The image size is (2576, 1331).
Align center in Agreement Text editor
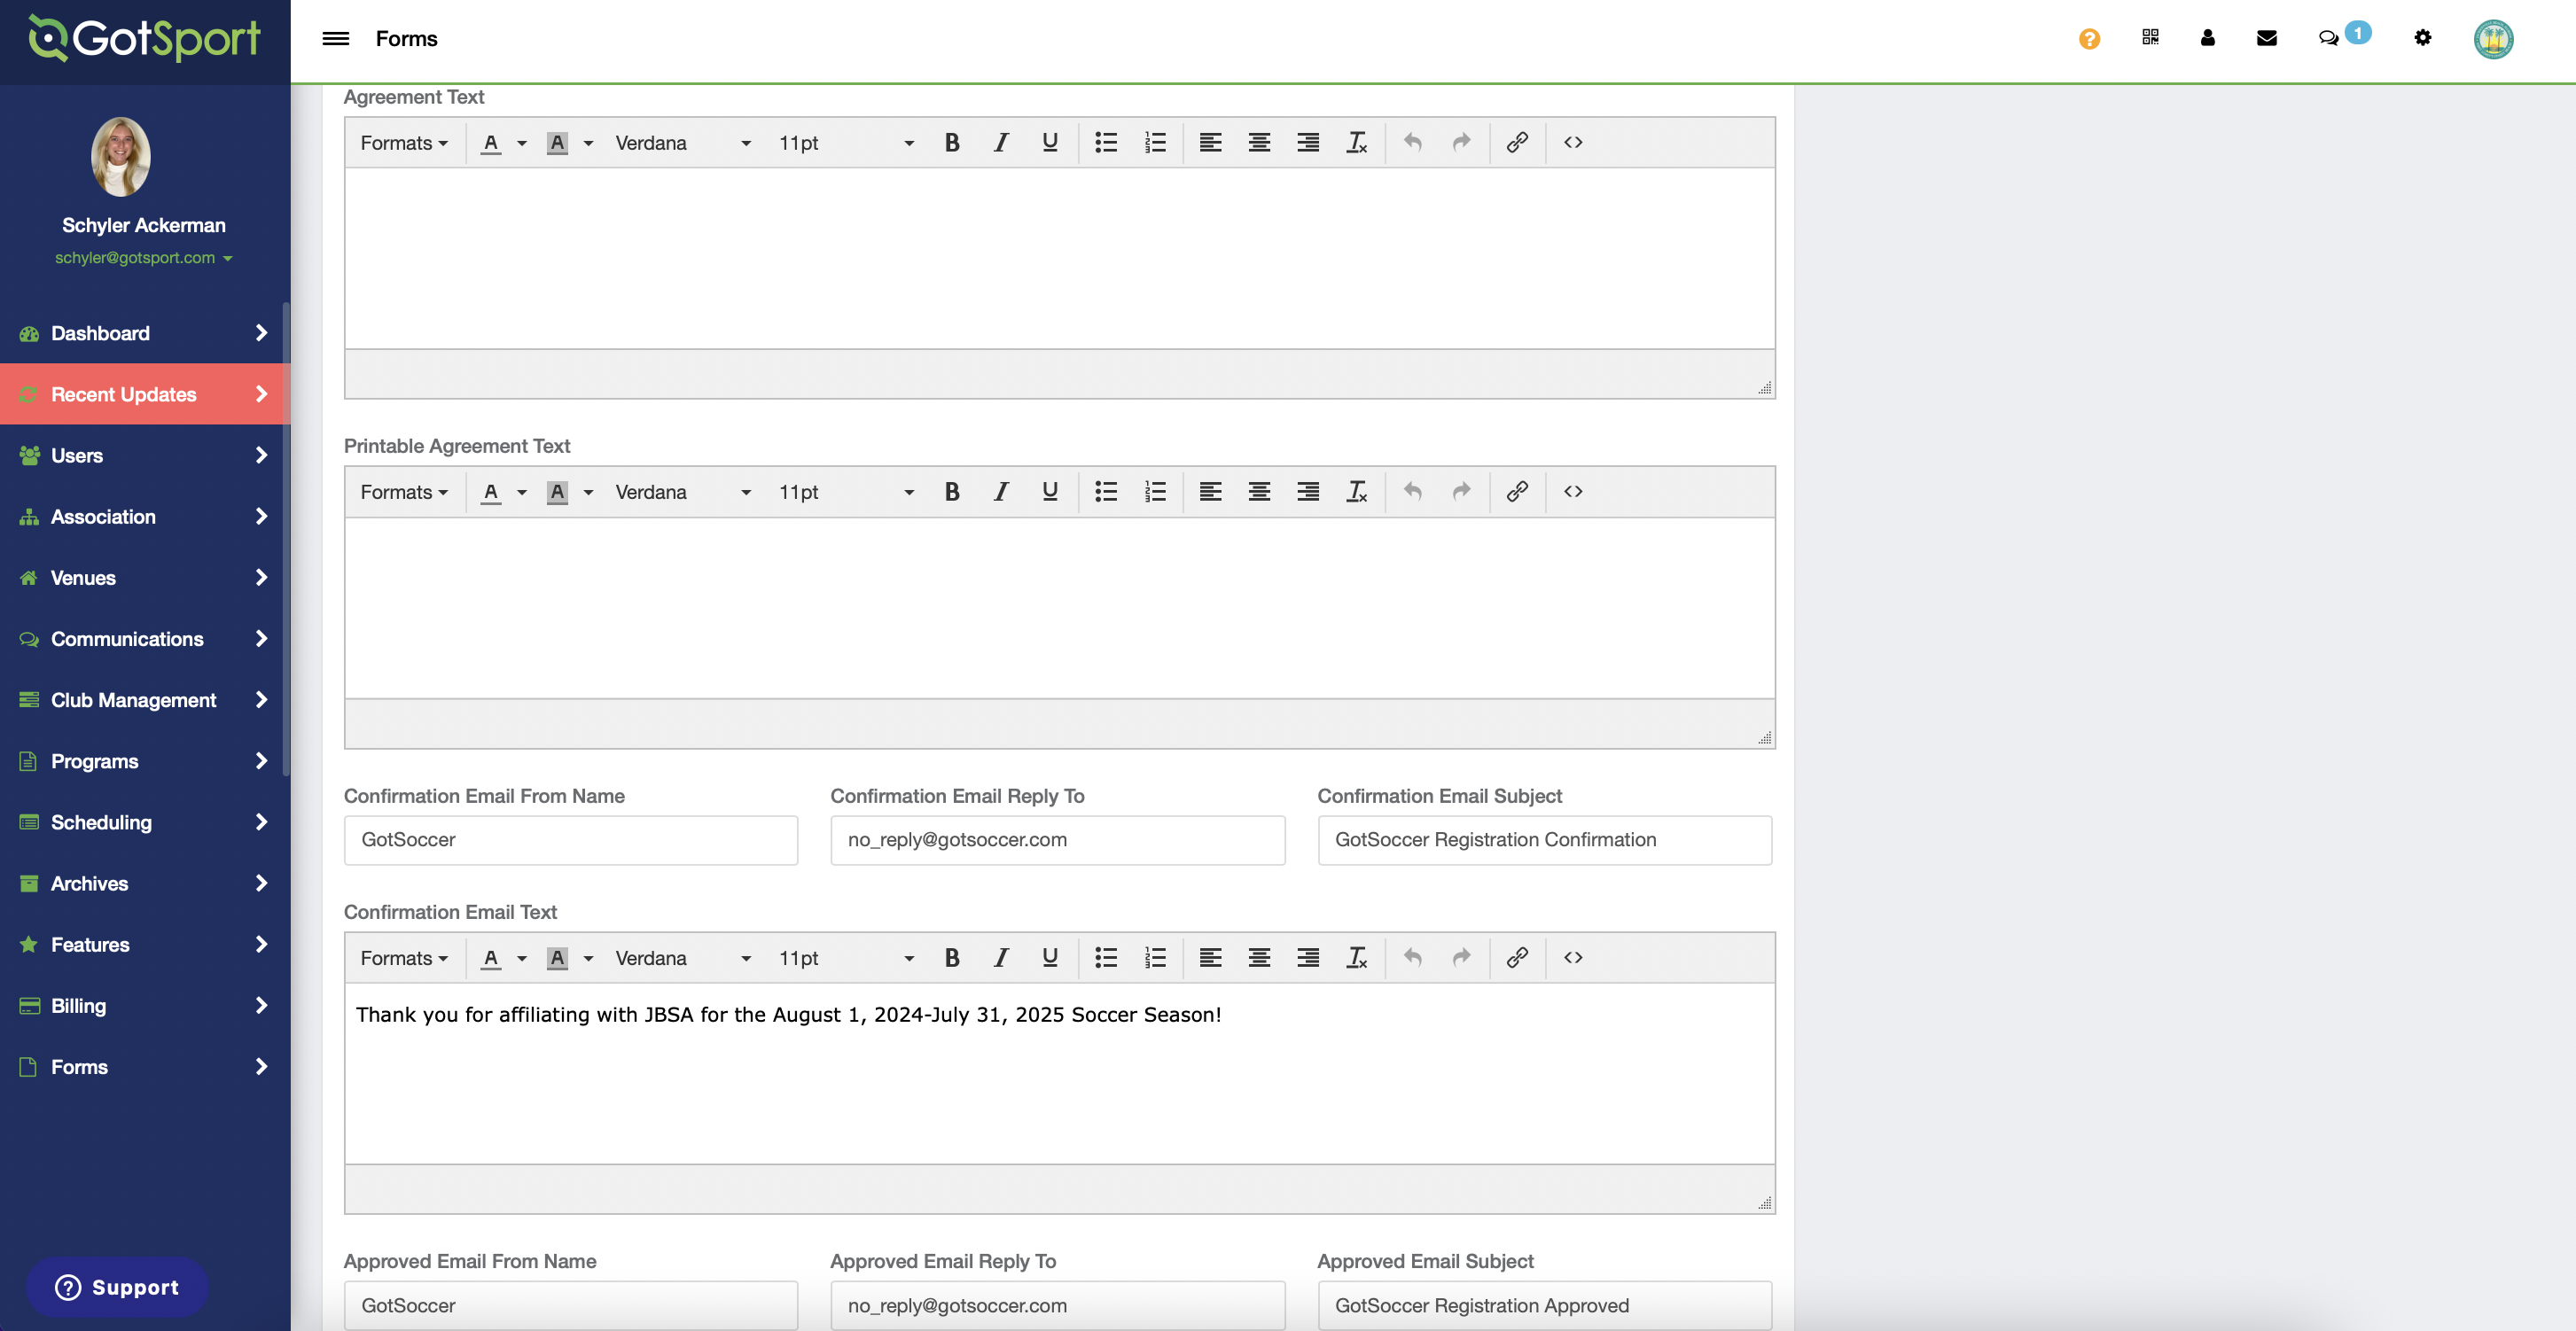(x=1259, y=143)
